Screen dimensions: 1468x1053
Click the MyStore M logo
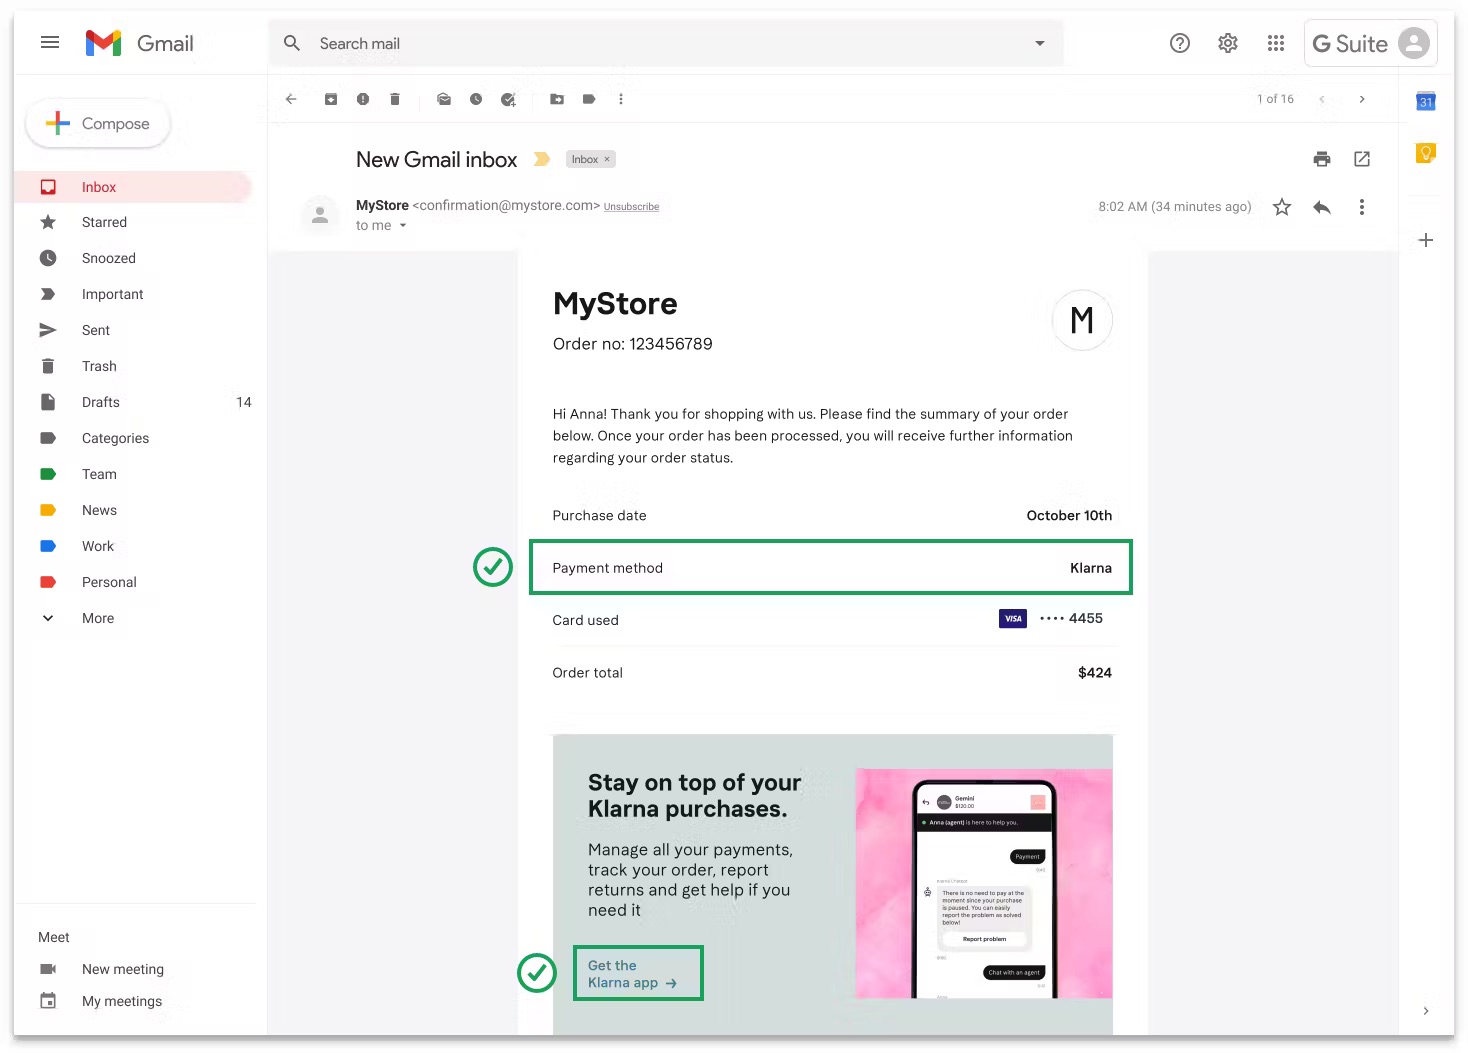(1082, 320)
